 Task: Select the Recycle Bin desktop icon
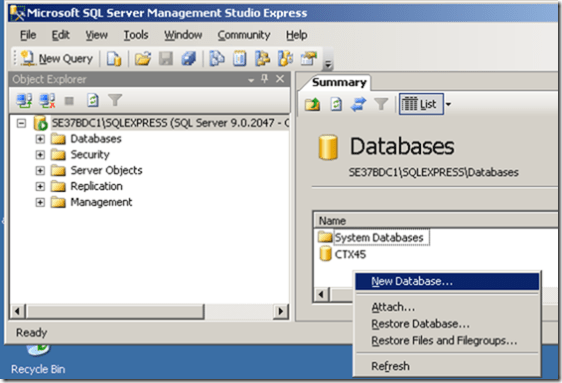38,360
